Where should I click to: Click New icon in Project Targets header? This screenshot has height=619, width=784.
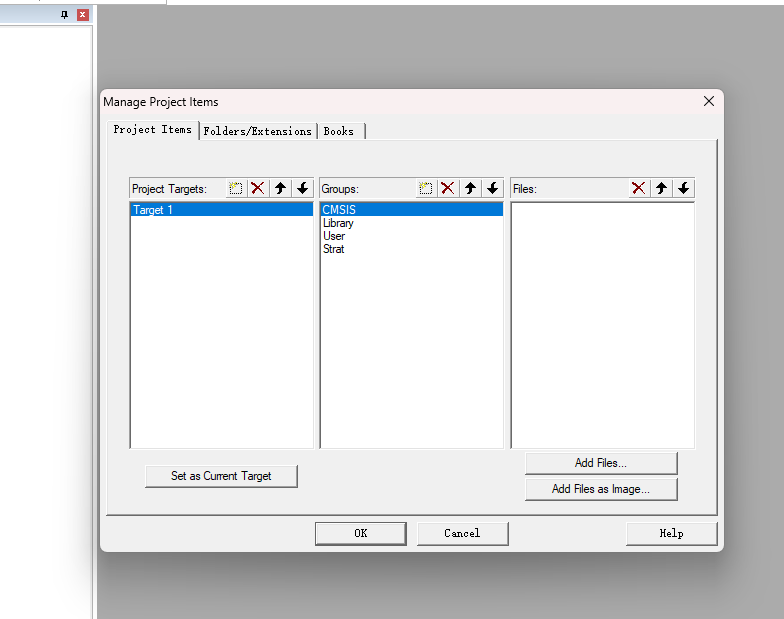point(236,188)
